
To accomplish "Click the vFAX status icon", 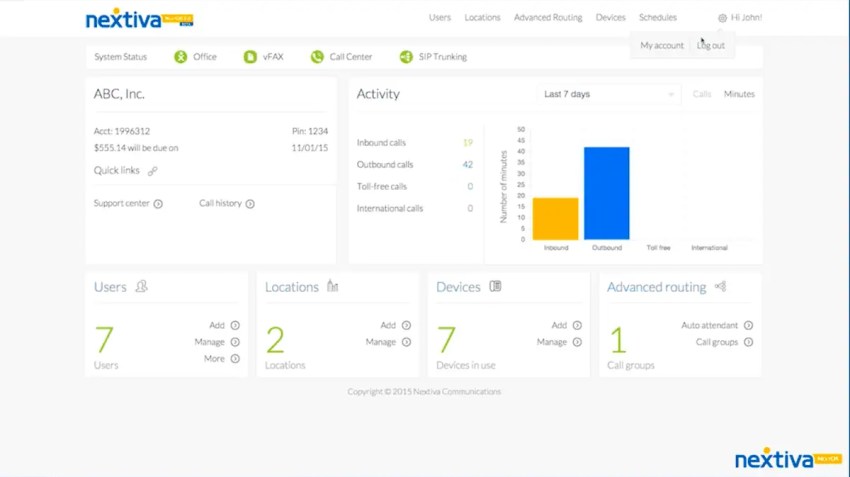I will 250,56.
